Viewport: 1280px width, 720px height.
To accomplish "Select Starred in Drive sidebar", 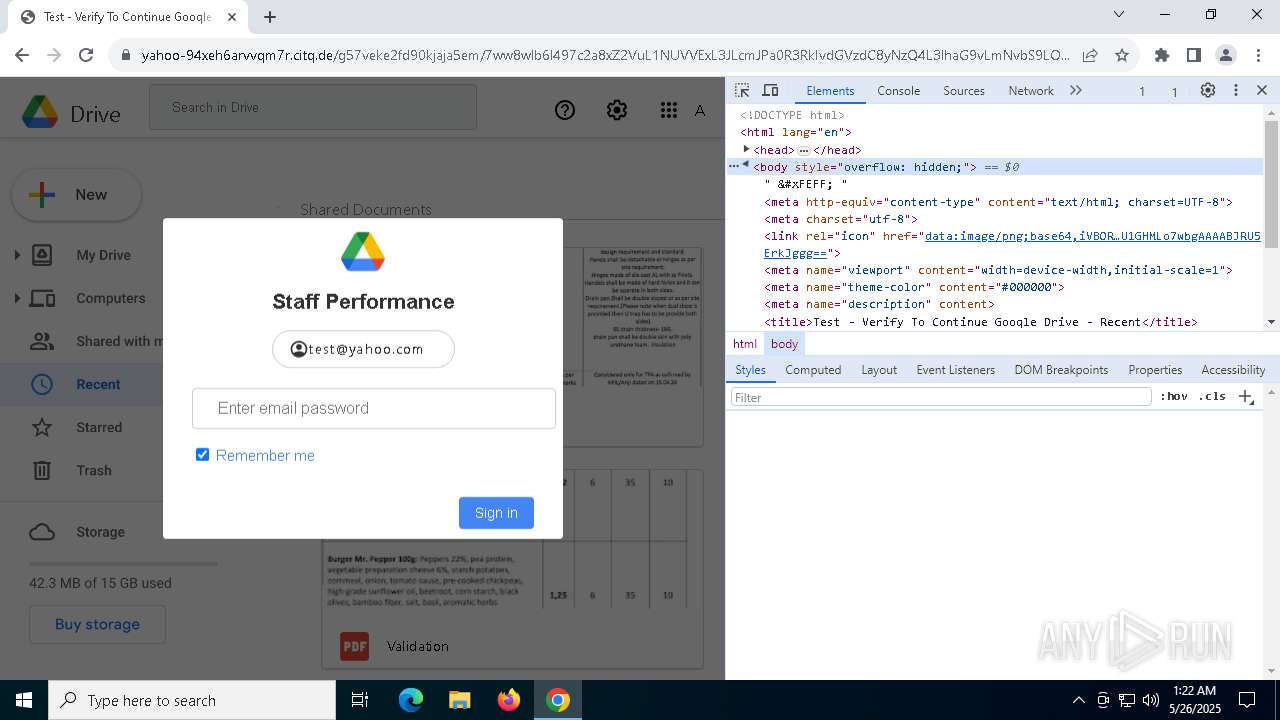I will [x=99, y=427].
